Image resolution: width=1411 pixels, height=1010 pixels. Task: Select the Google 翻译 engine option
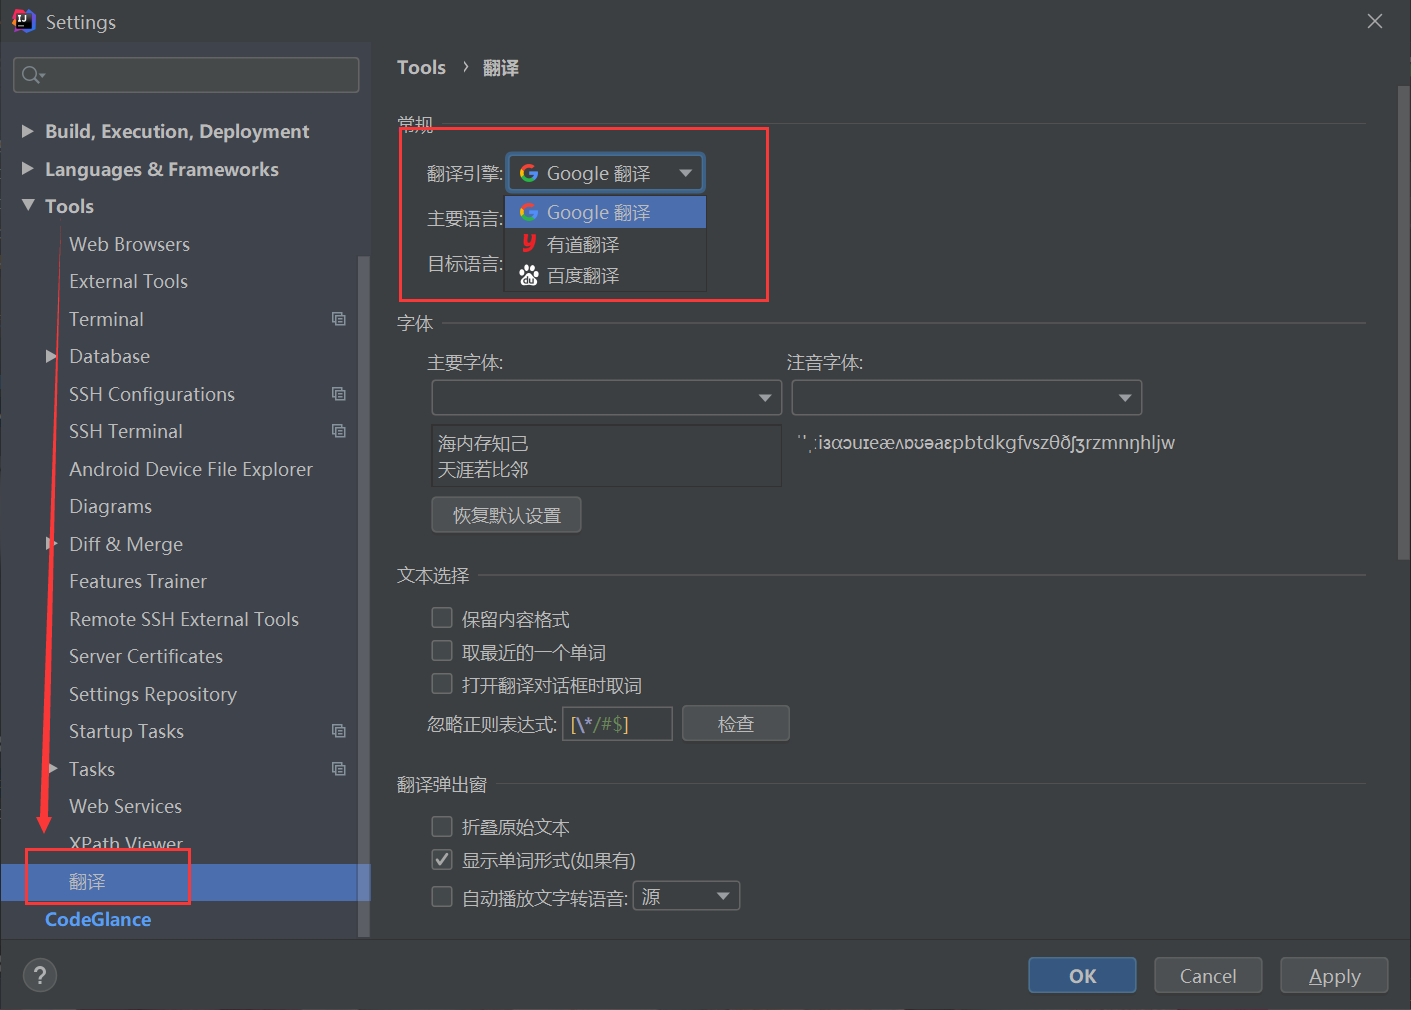597,211
